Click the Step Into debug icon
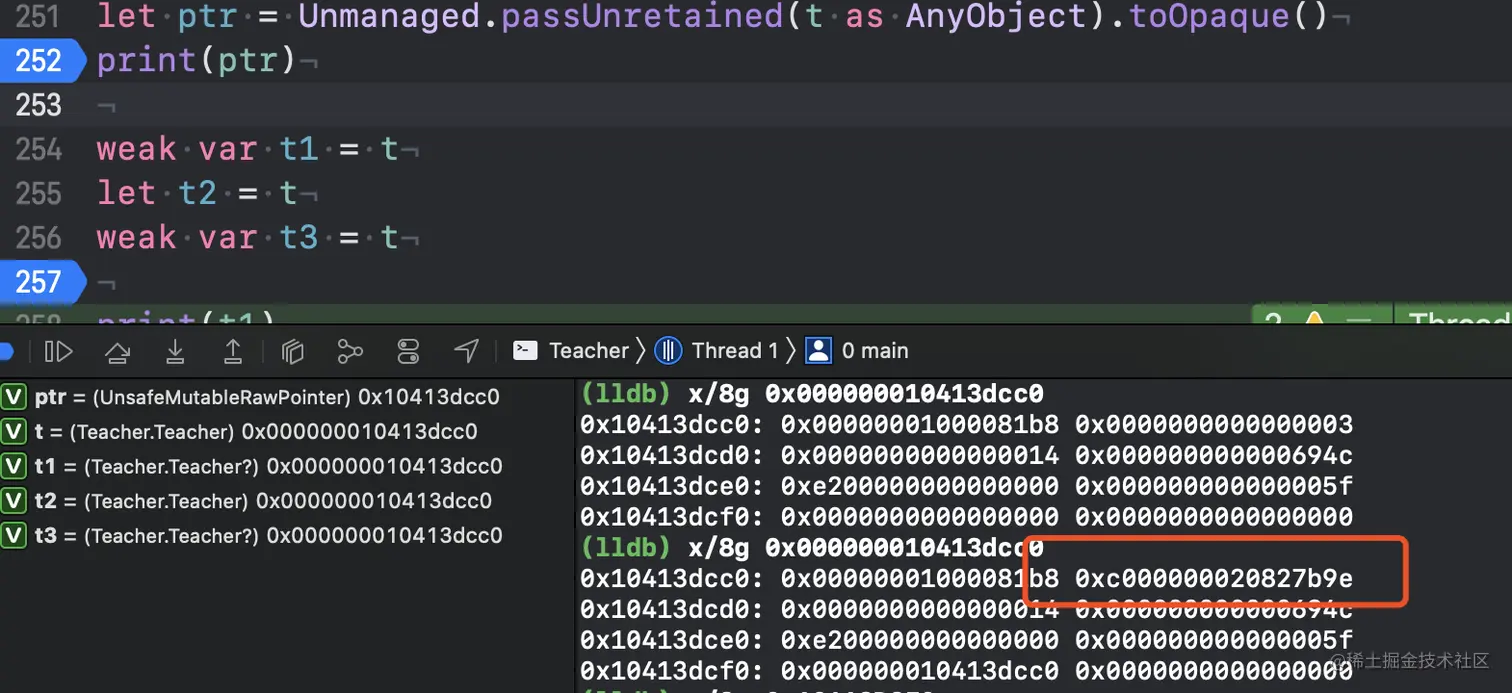The height and width of the screenshot is (693, 1512). pos(175,351)
